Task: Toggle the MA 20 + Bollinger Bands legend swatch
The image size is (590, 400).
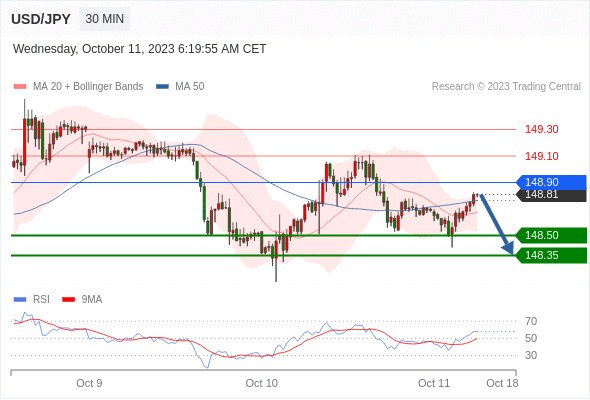Action: pos(20,87)
